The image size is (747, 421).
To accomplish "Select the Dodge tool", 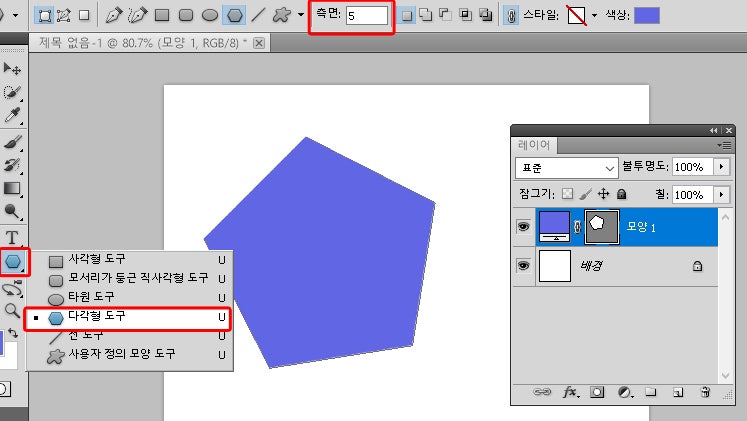I will click(12, 211).
